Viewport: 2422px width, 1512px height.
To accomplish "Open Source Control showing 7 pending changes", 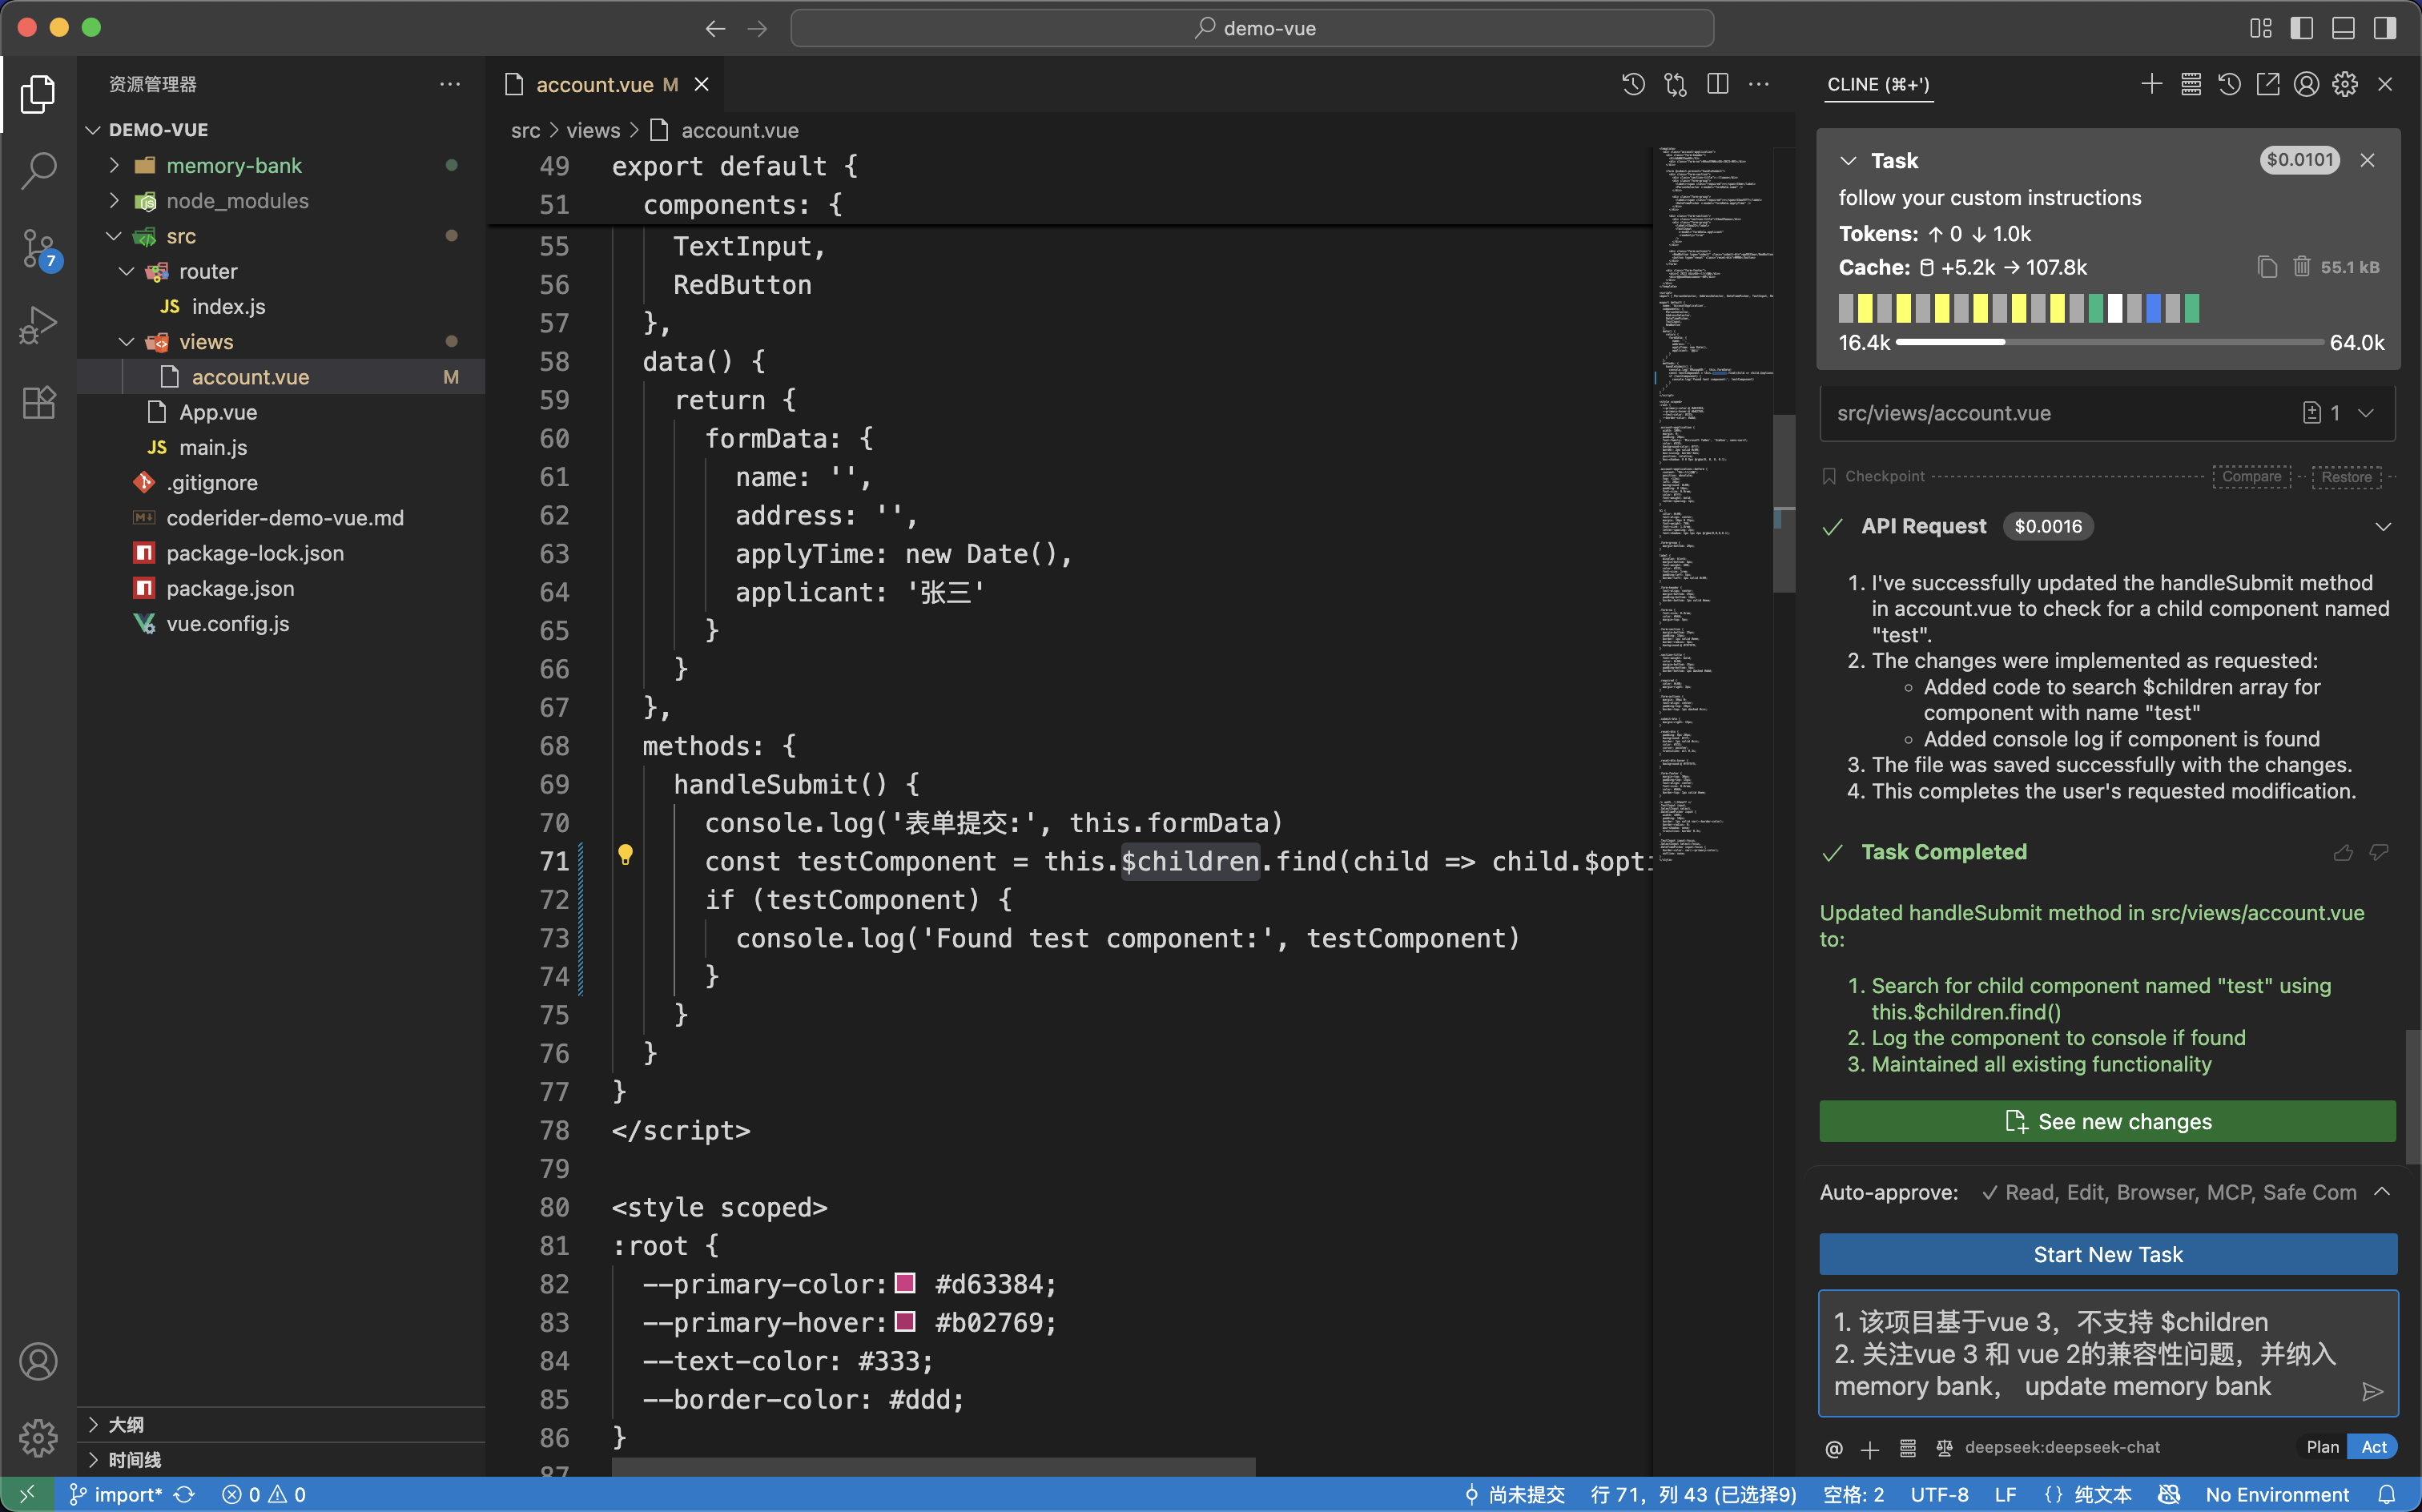I will tap(38, 248).
